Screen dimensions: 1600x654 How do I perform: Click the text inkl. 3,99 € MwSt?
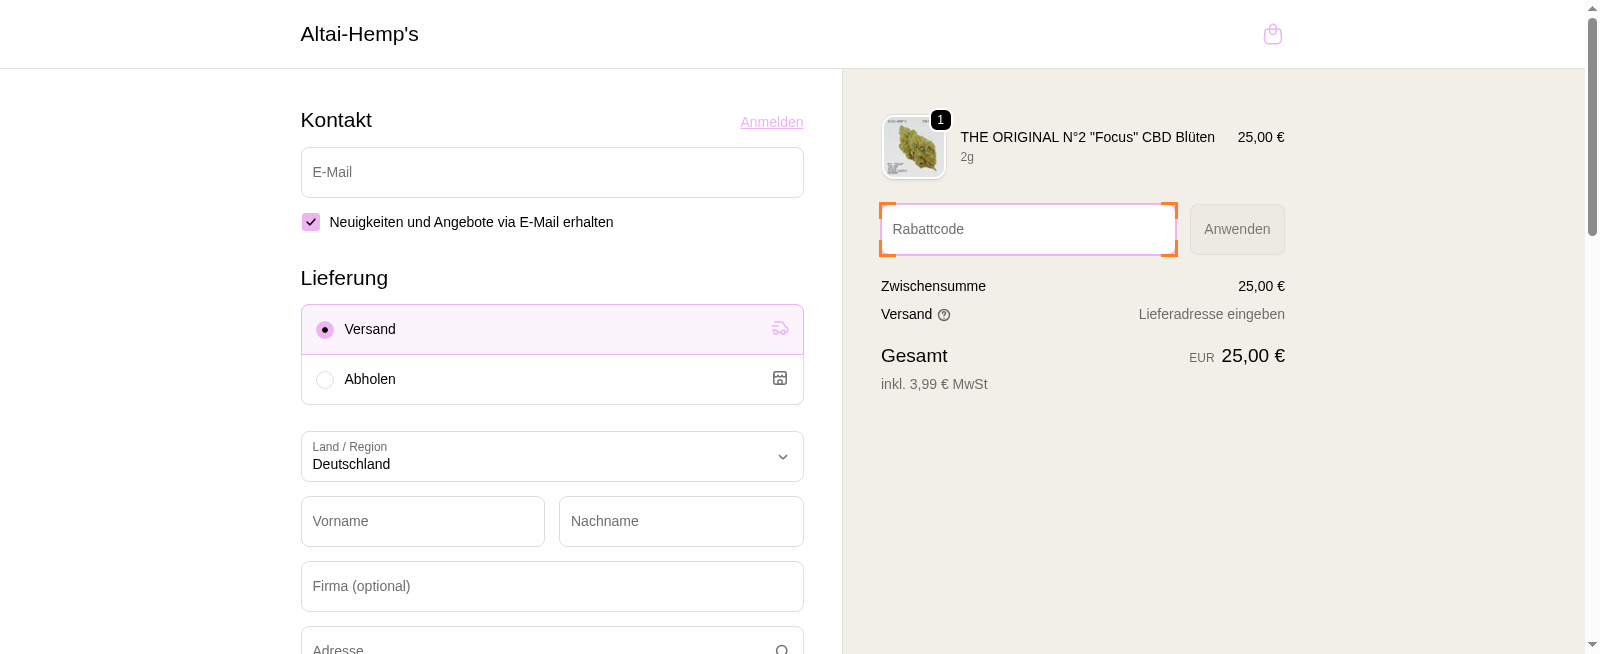coord(934,384)
